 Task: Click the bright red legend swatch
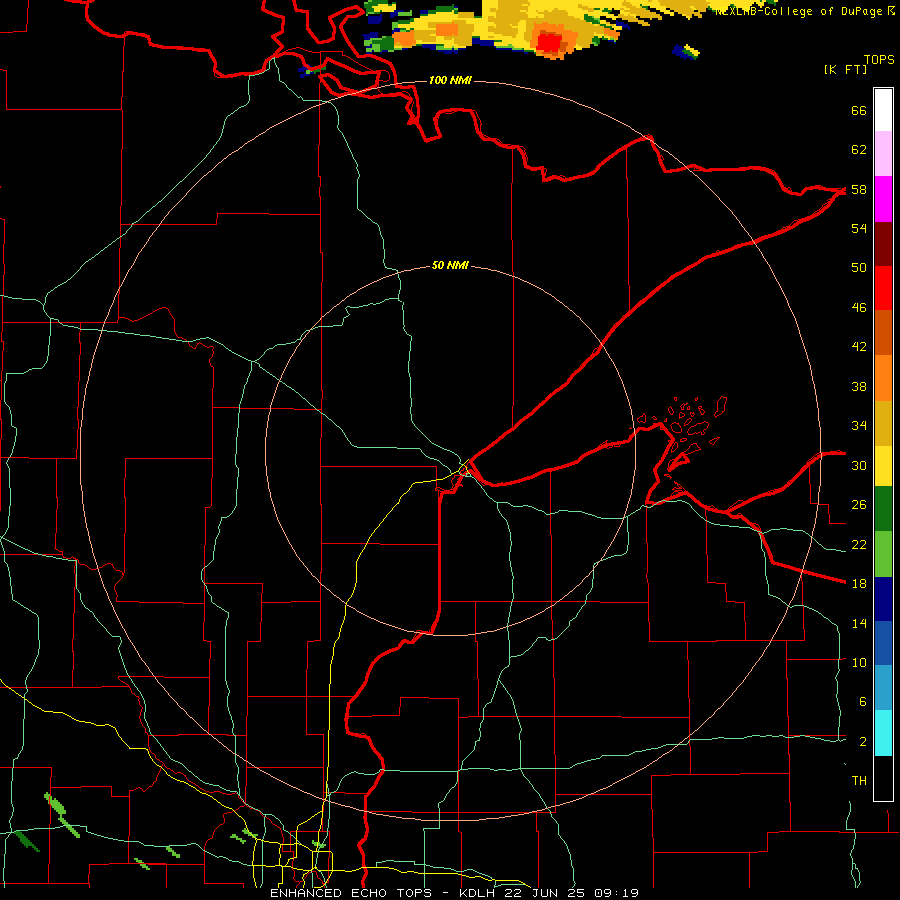click(883, 288)
